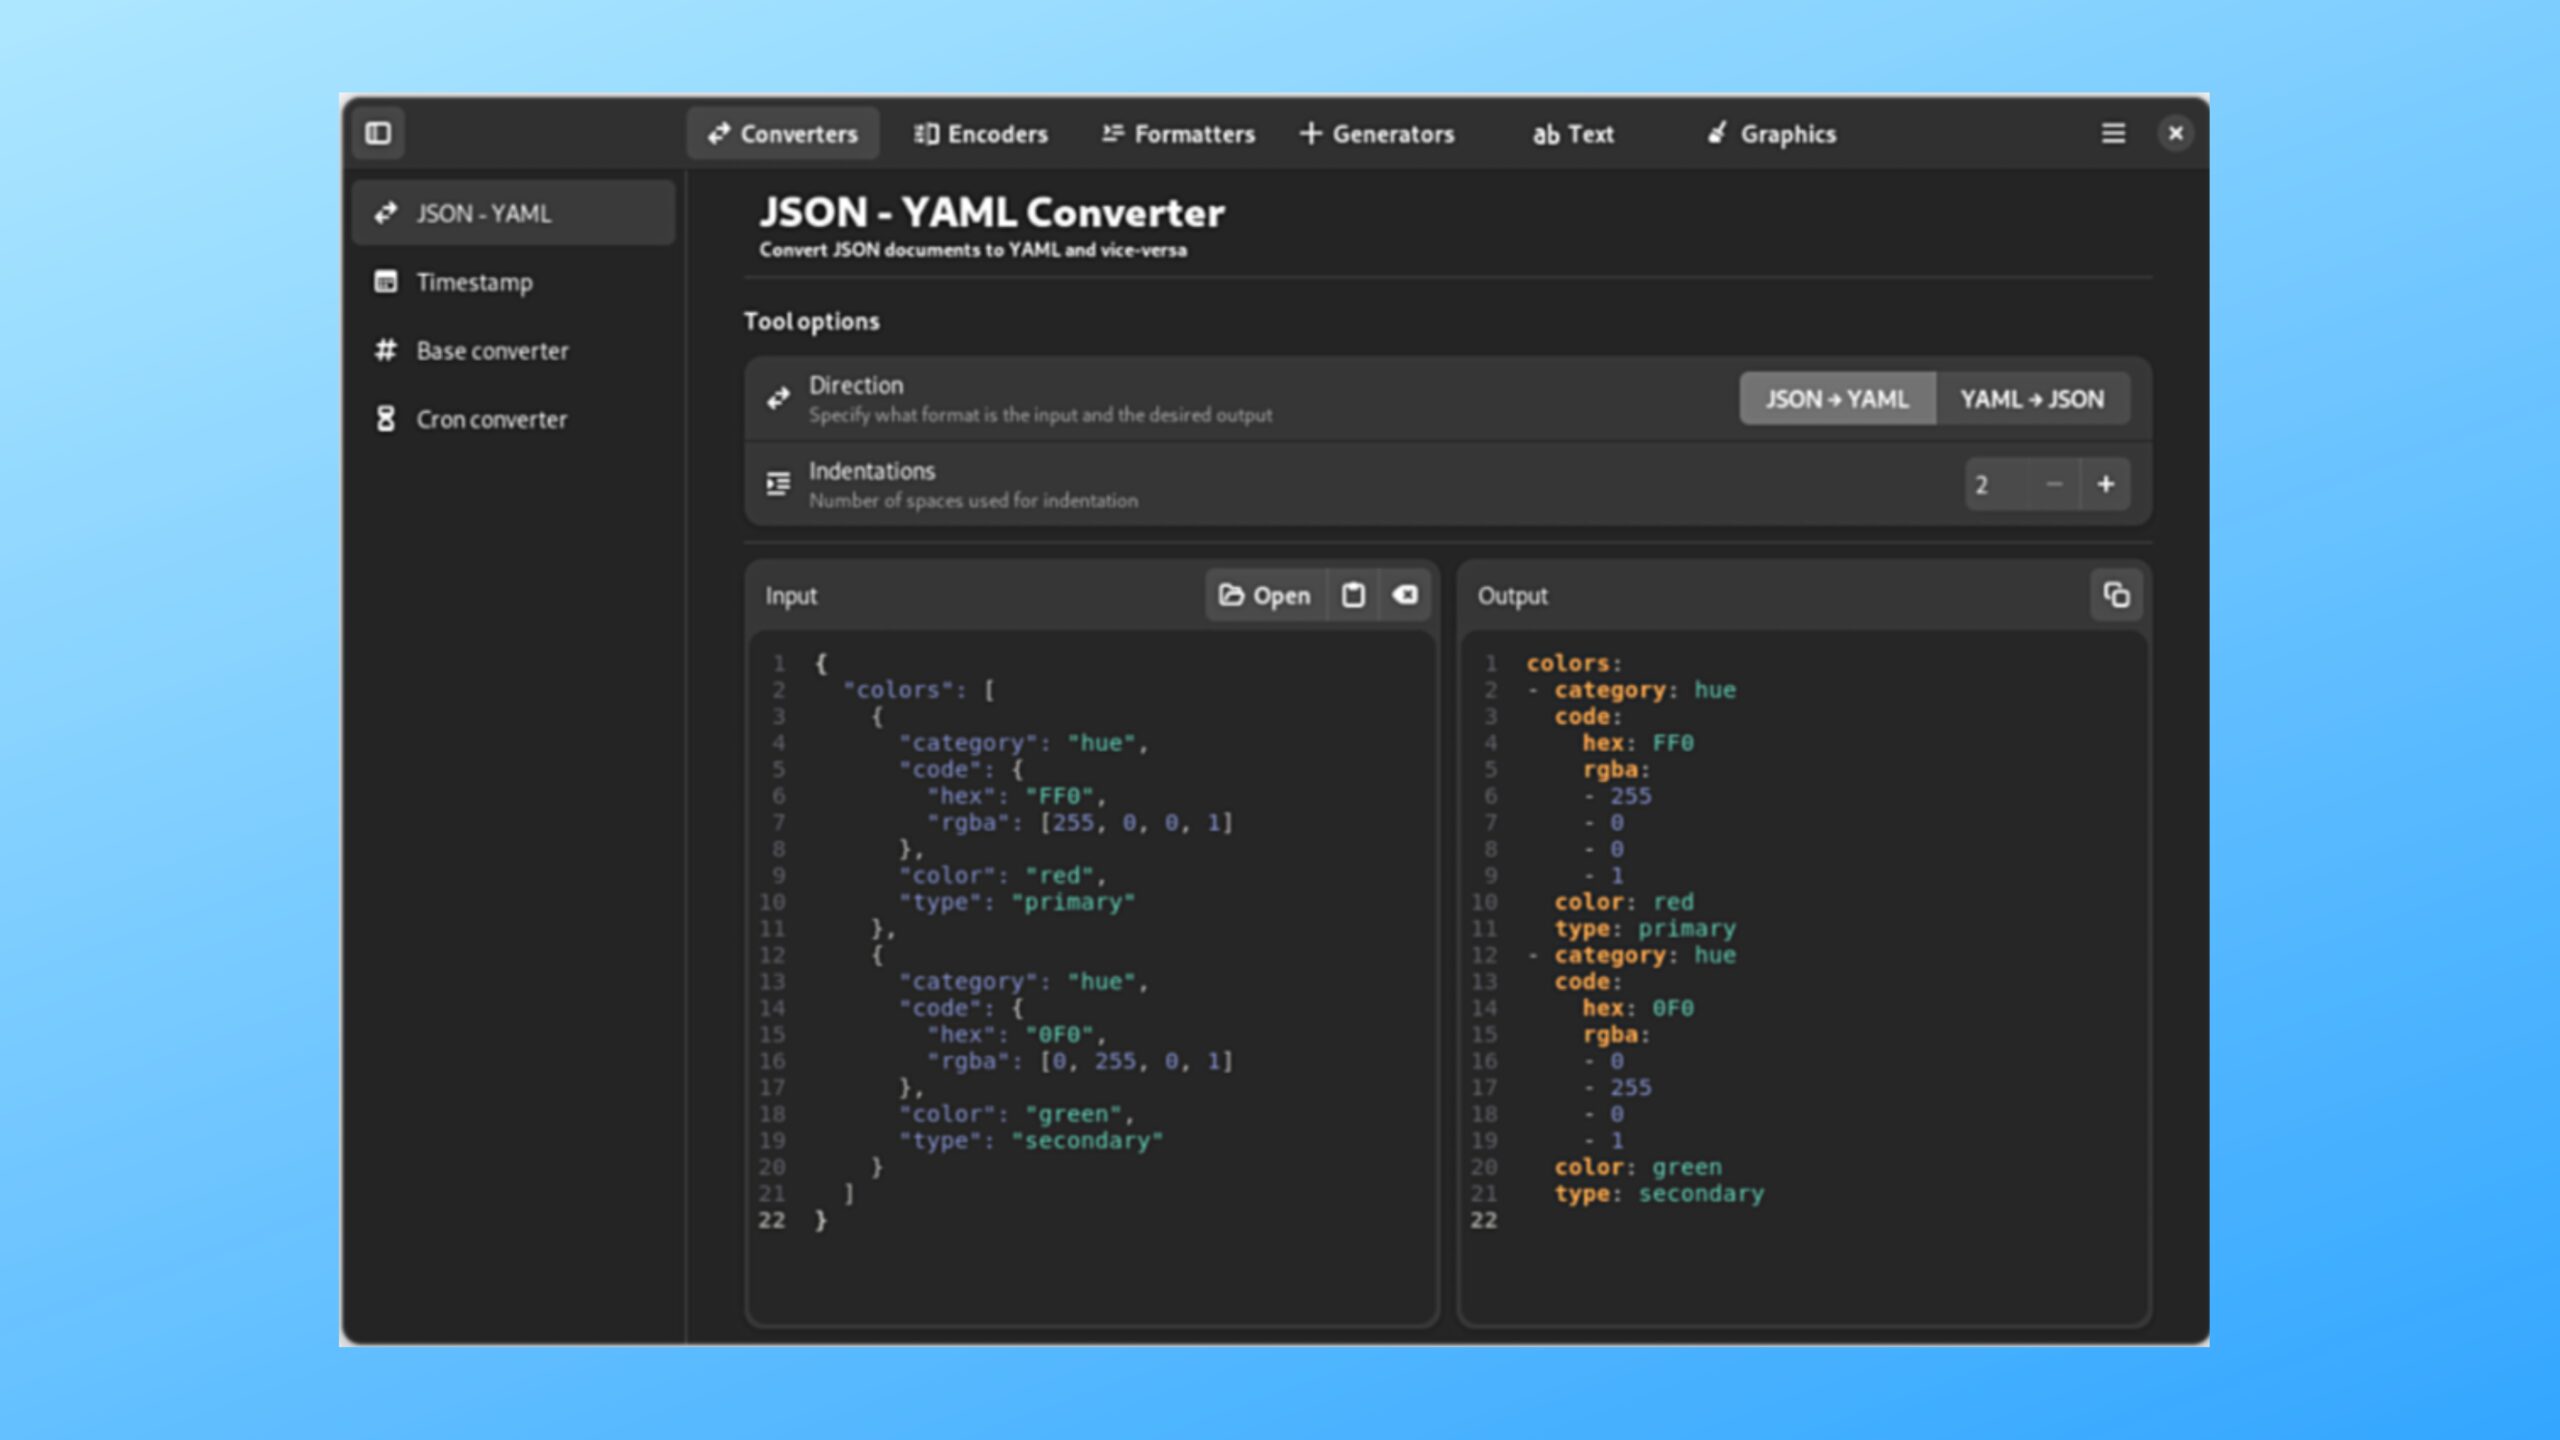Click inside the YAML output editor
This screenshot has width=2560, height=1440.
click(x=1804, y=977)
